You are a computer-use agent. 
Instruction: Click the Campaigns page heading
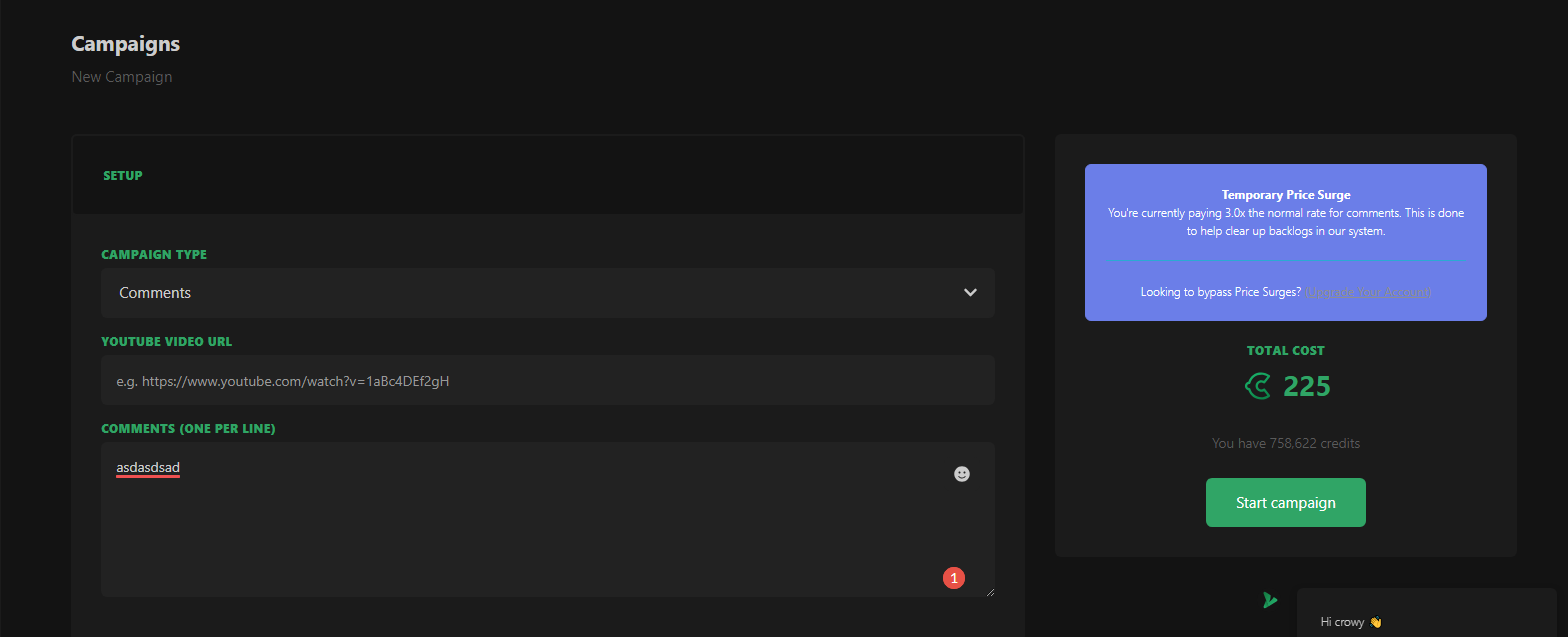tap(126, 44)
